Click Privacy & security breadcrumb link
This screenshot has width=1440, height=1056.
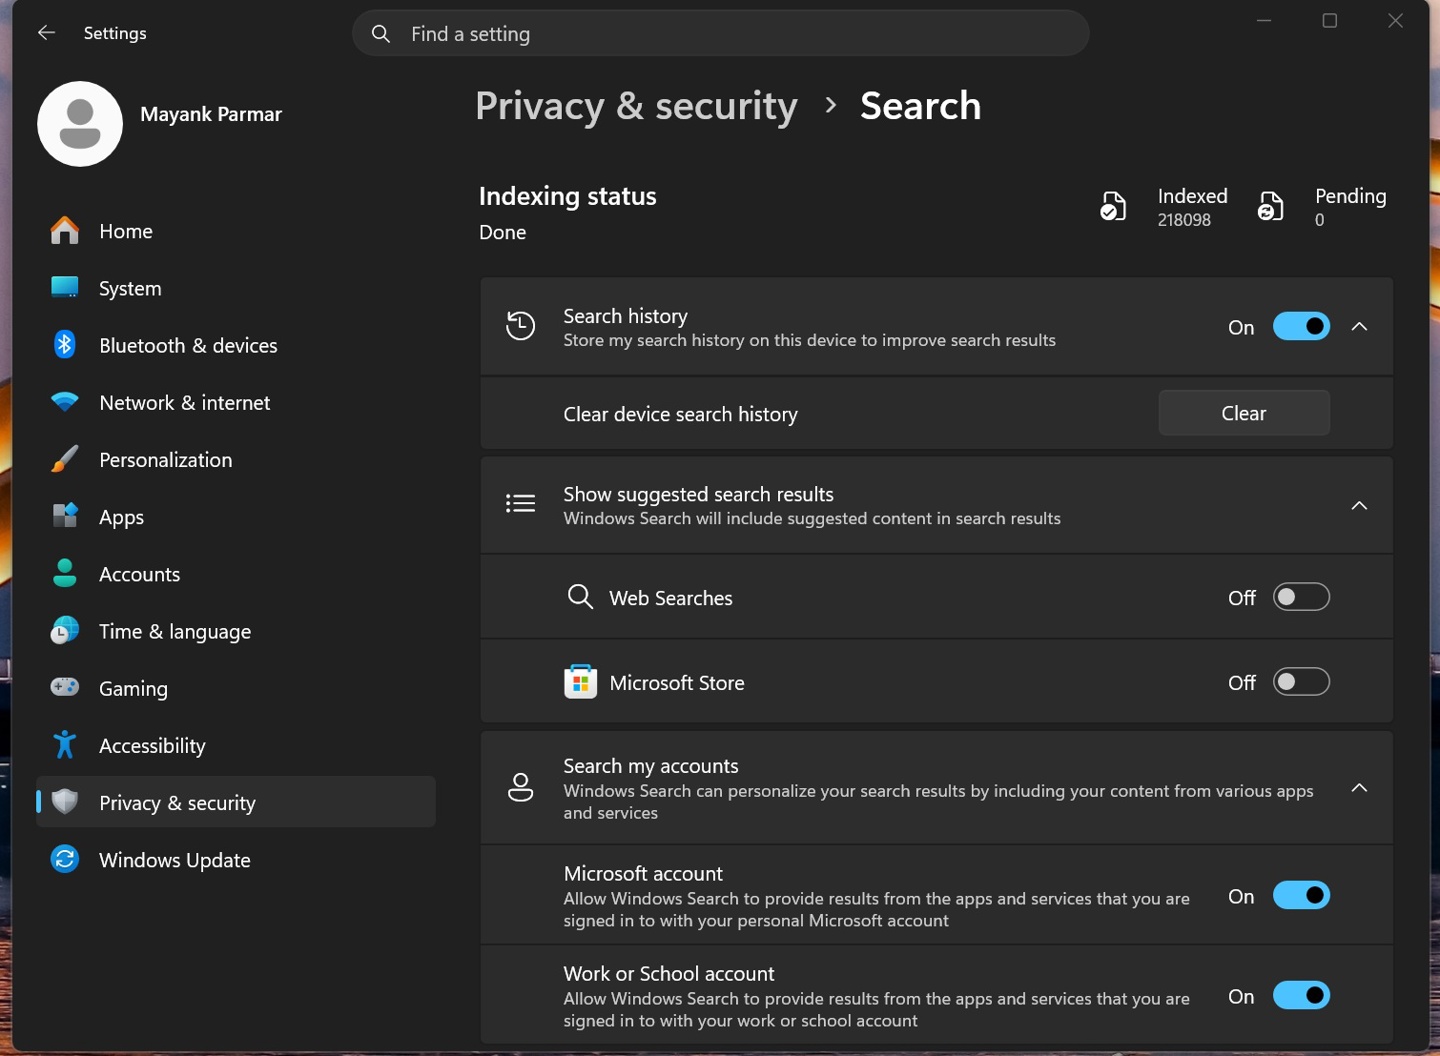[x=636, y=106]
